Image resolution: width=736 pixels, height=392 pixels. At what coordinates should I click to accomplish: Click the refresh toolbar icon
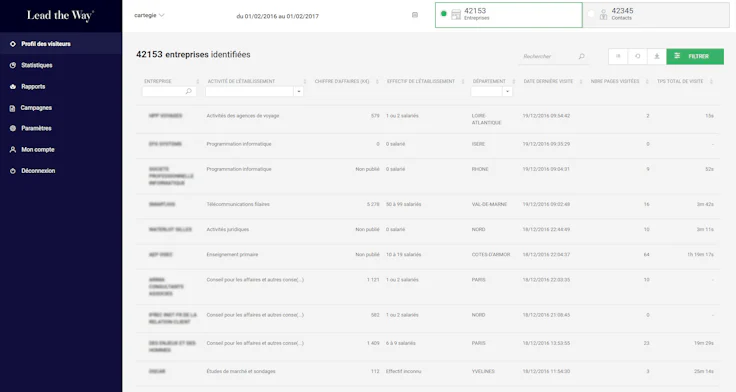coord(637,56)
